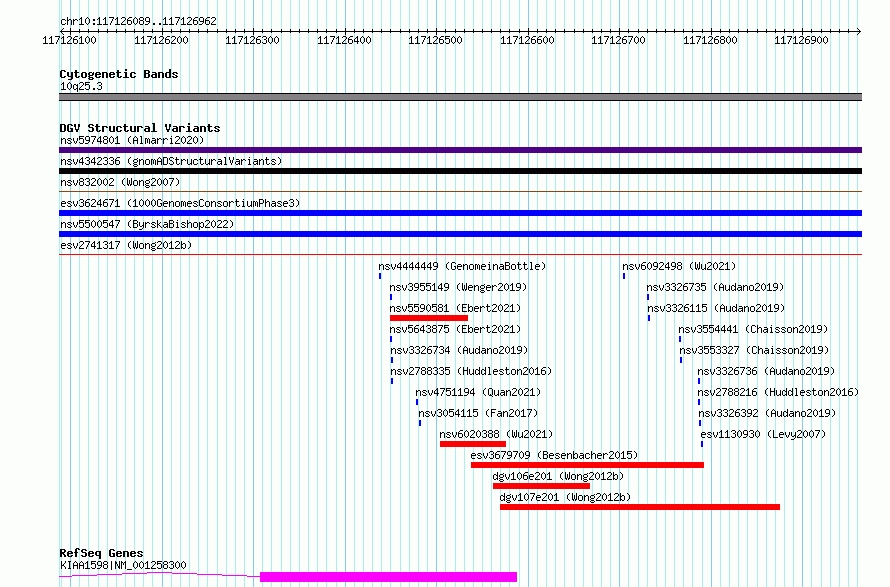Open the nsv4342336 gnomADStructuralVariants label
The width and height of the screenshot is (890, 587).
point(171,161)
